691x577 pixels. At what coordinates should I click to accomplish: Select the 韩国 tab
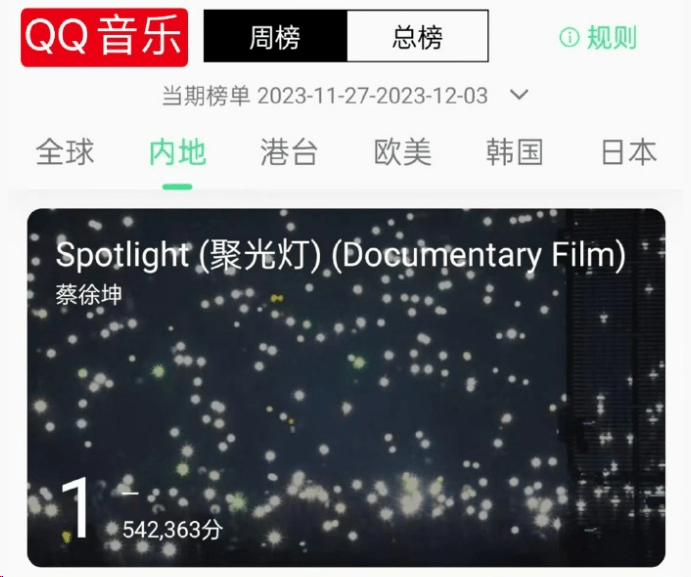[515, 152]
